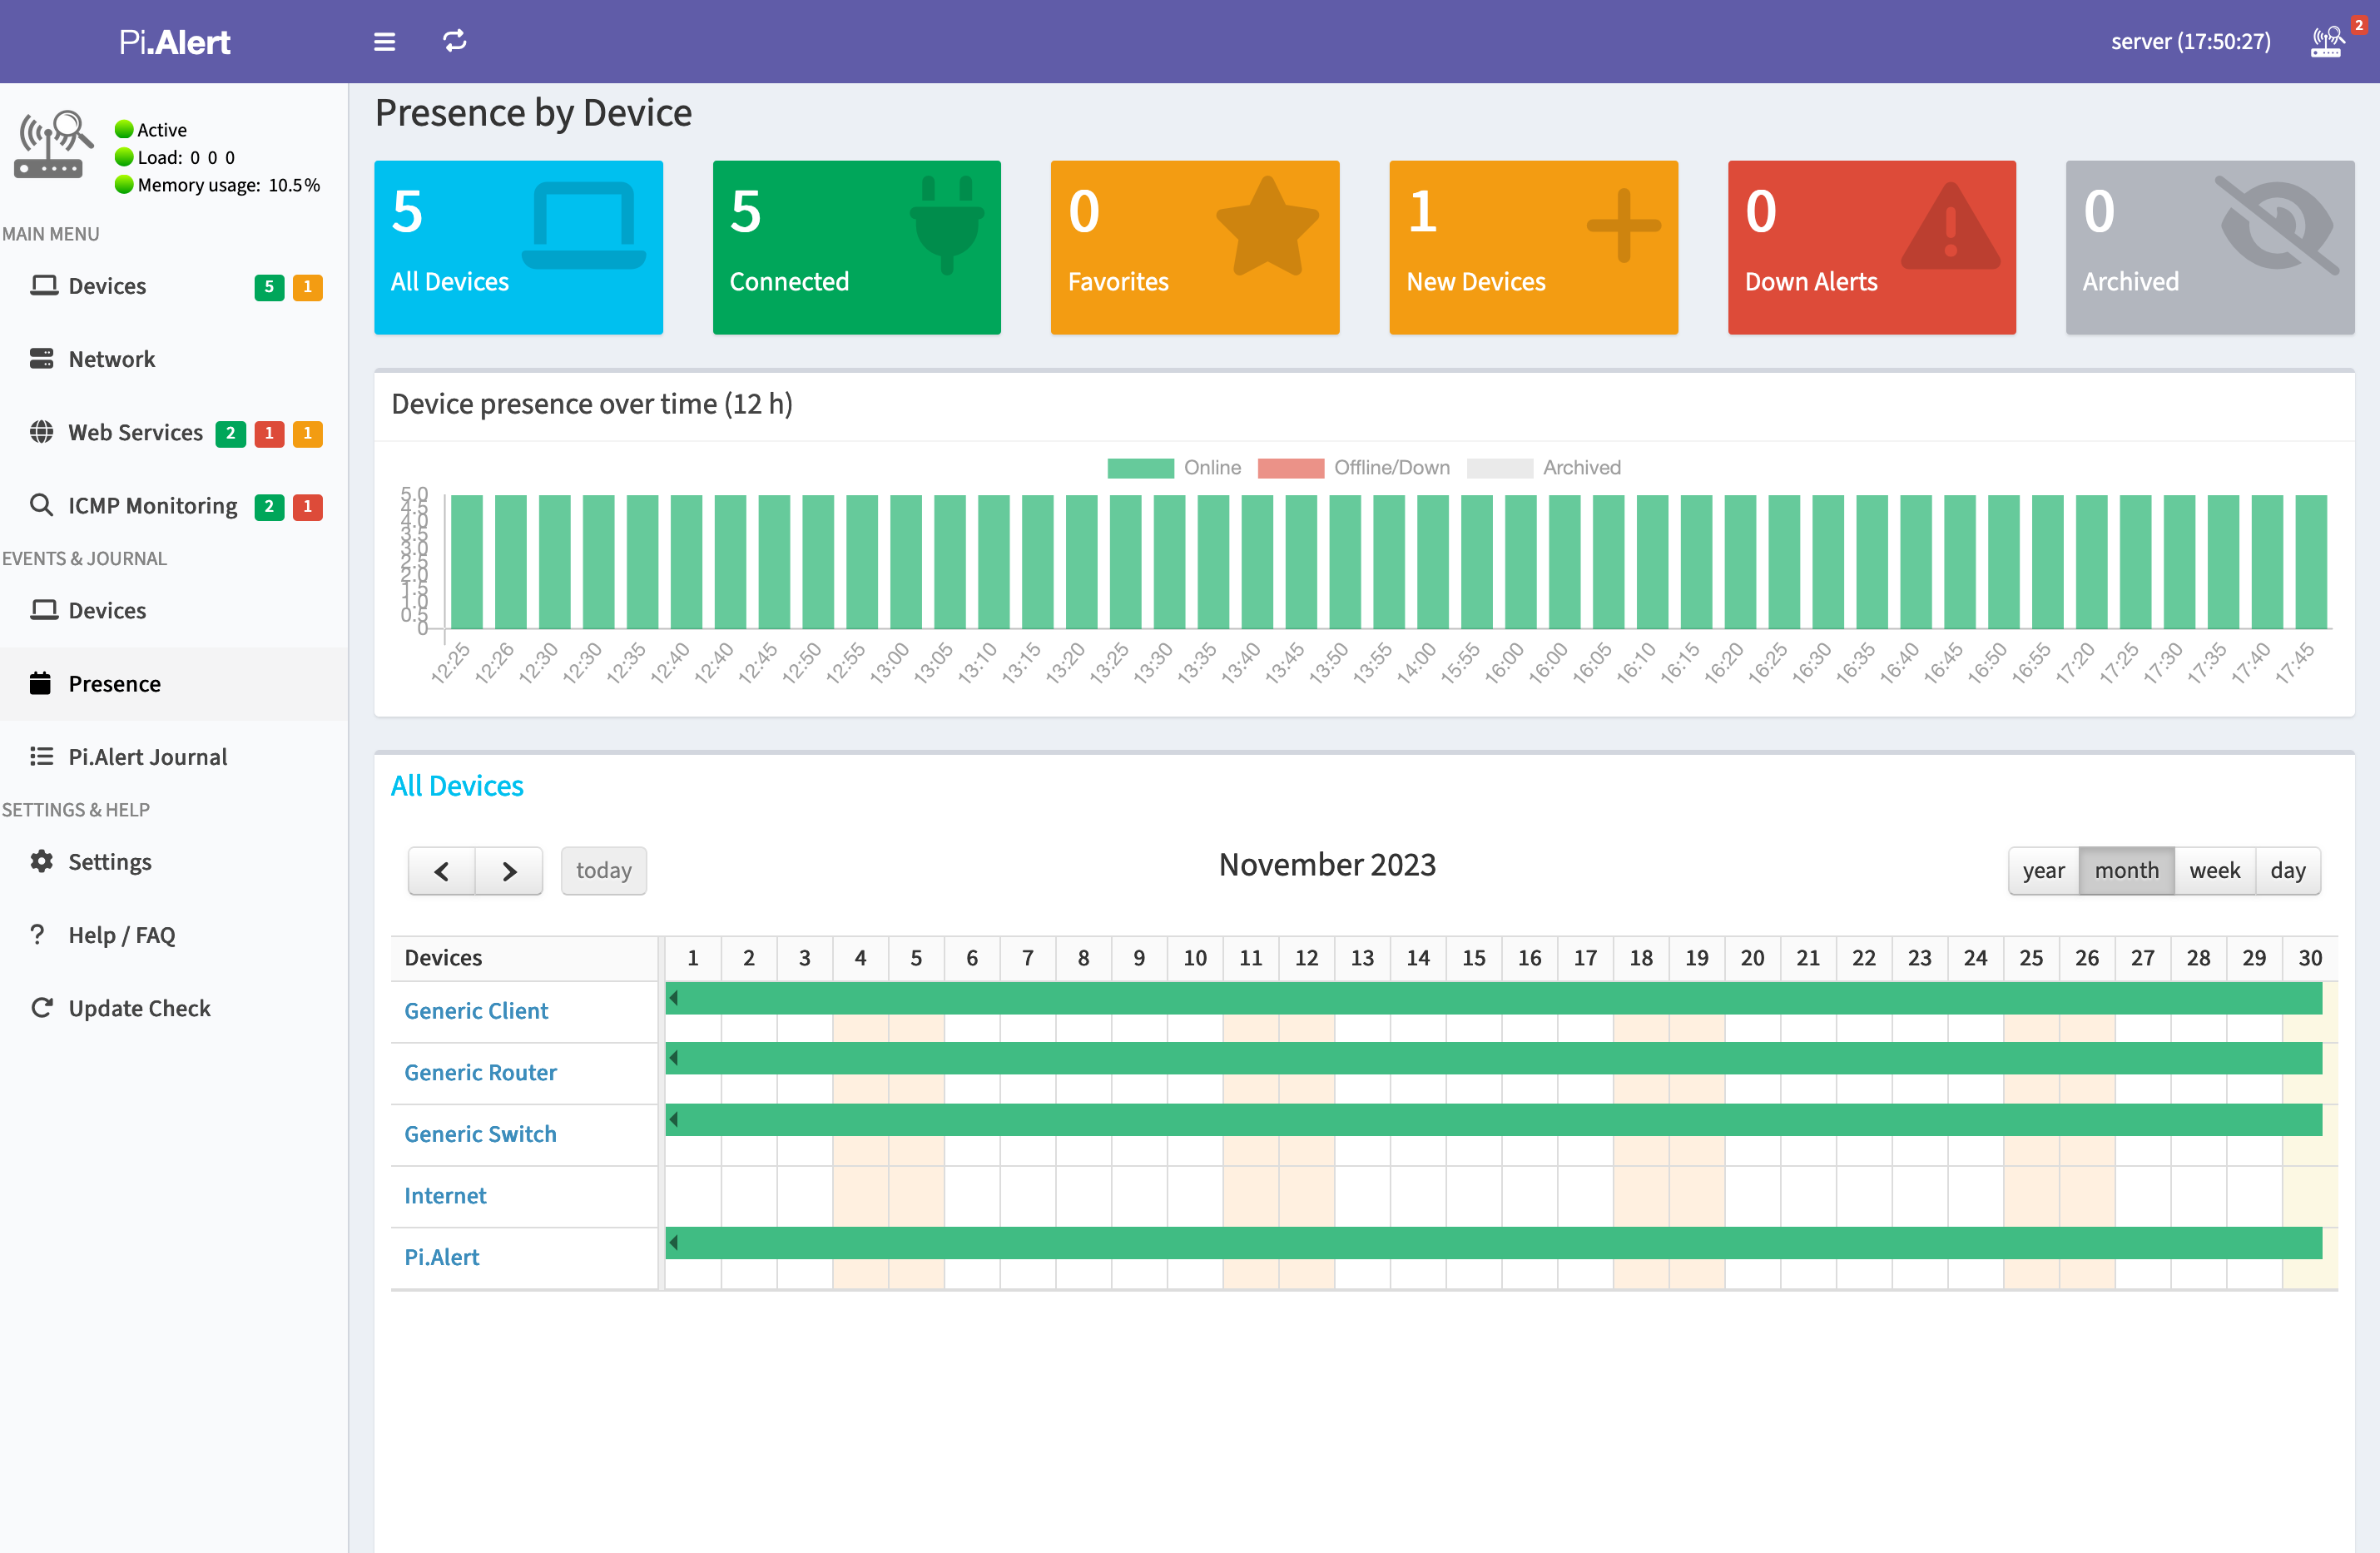Go to next month with right chevron

click(509, 870)
